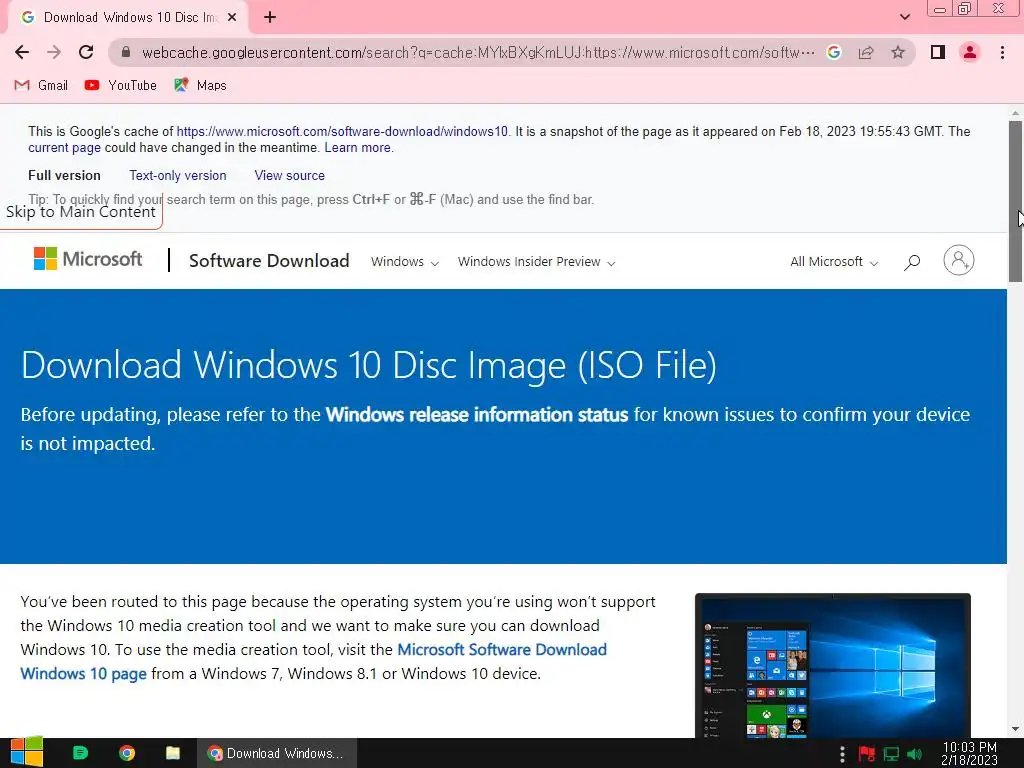Click the Google icon in address bar
The height and width of the screenshot is (768, 1024).
(834, 52)
